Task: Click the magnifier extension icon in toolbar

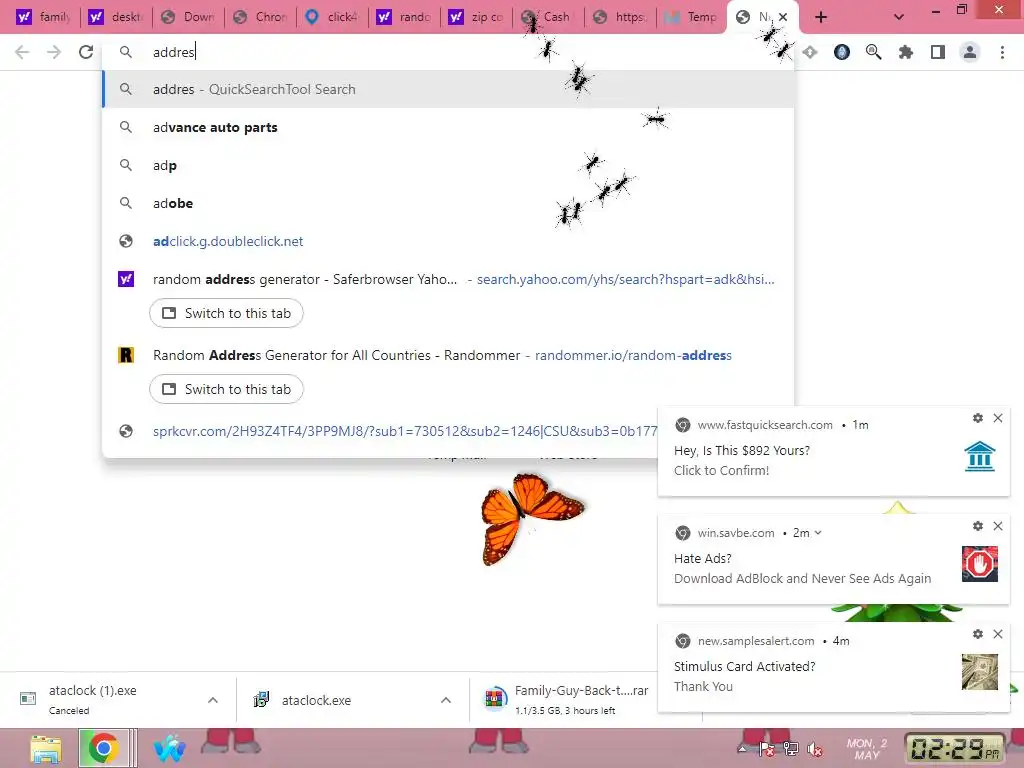Action: 874,52
